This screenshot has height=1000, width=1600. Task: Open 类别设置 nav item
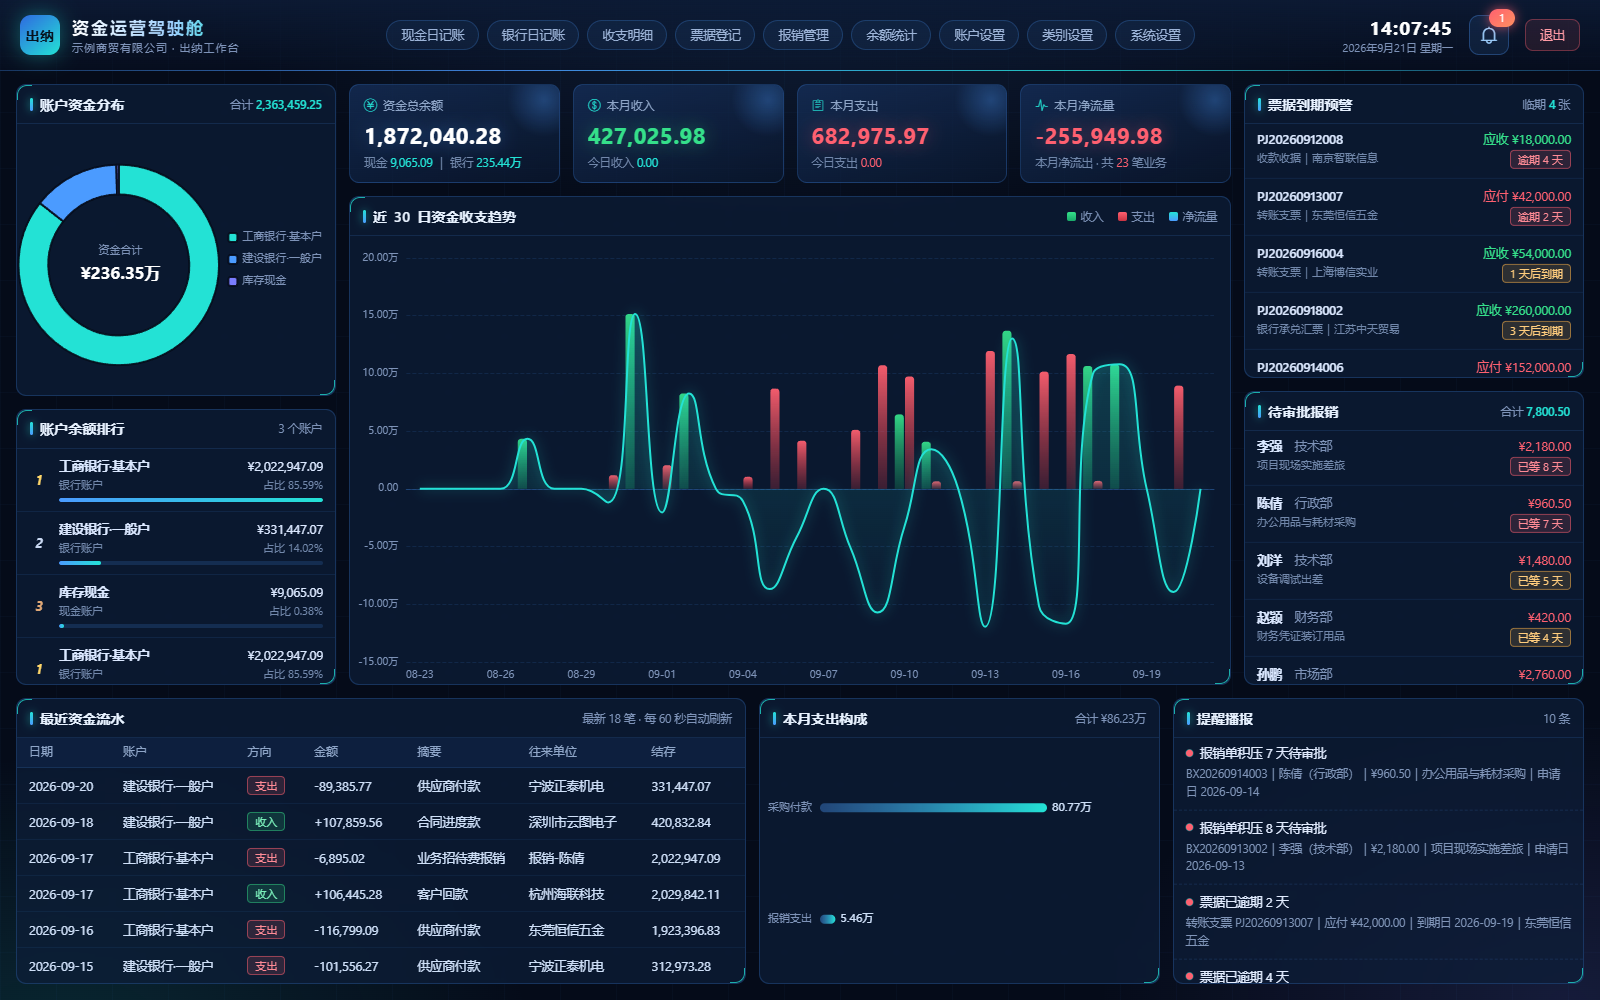[1067, 35]
